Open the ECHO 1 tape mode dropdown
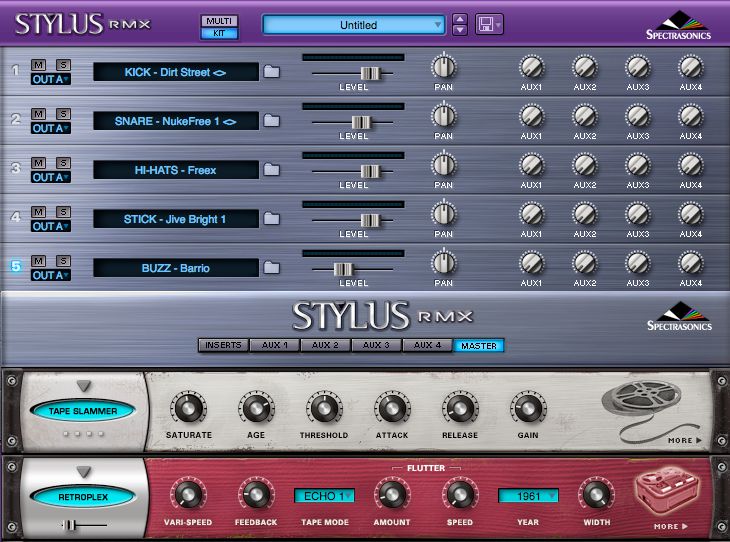This screenshot has height=542, width=730. (x=324, y=496)
